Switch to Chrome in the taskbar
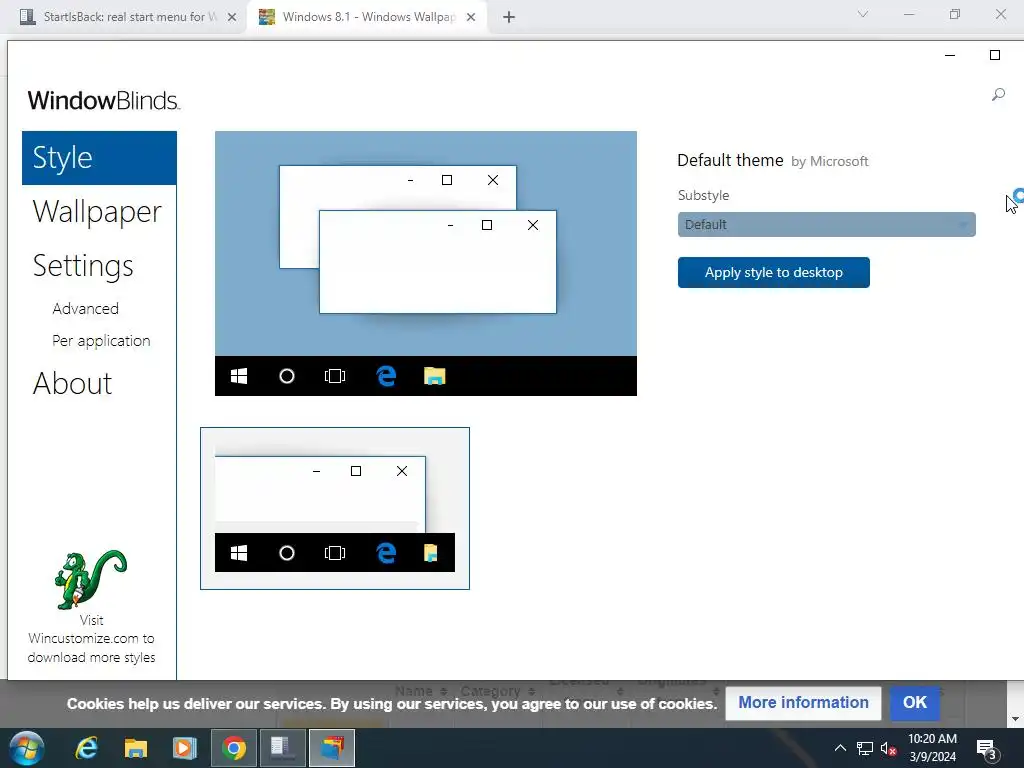Viewport: 1024px width, 768px height. click(234, 748)
